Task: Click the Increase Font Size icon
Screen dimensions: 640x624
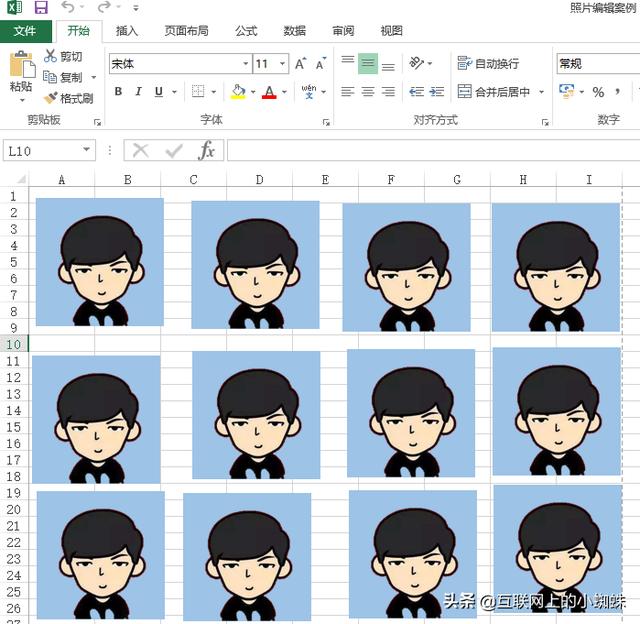Action: pos(300,64)
